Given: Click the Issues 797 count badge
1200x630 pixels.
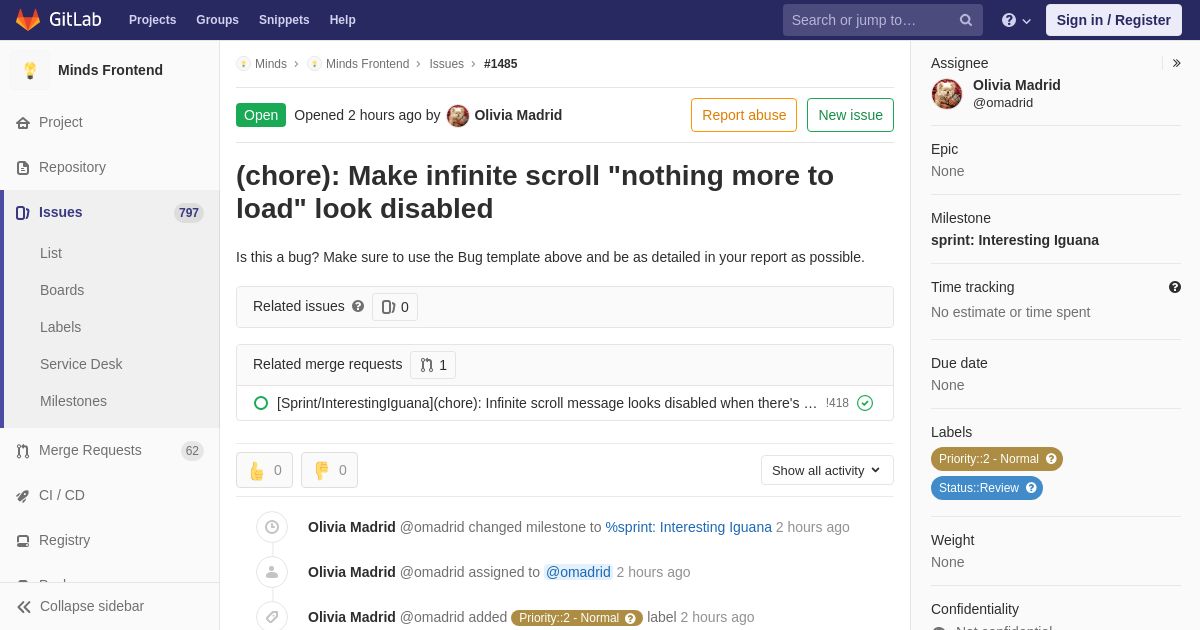Looking at the screenshot, I should (189, 213).
